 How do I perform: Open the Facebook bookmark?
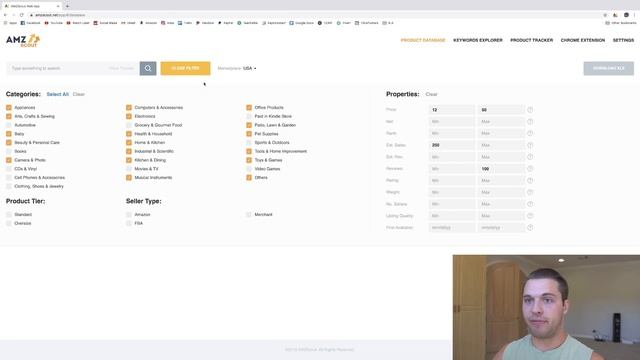(31, 23)
